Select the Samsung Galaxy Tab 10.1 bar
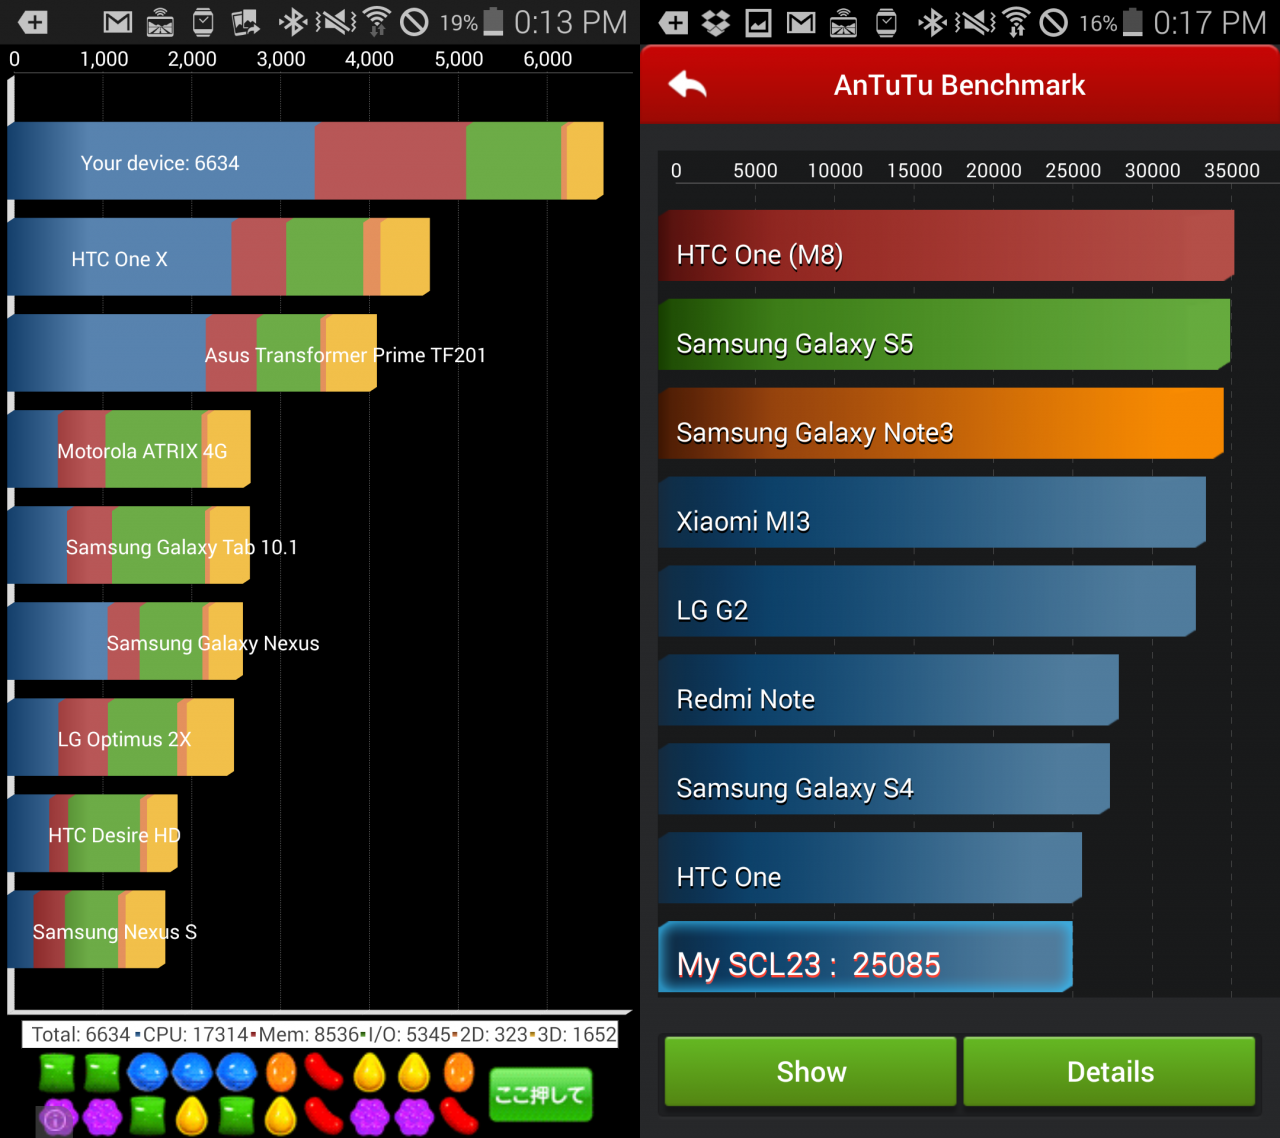Screen dimensions: 1280x1138 click(x=129, y=545)
